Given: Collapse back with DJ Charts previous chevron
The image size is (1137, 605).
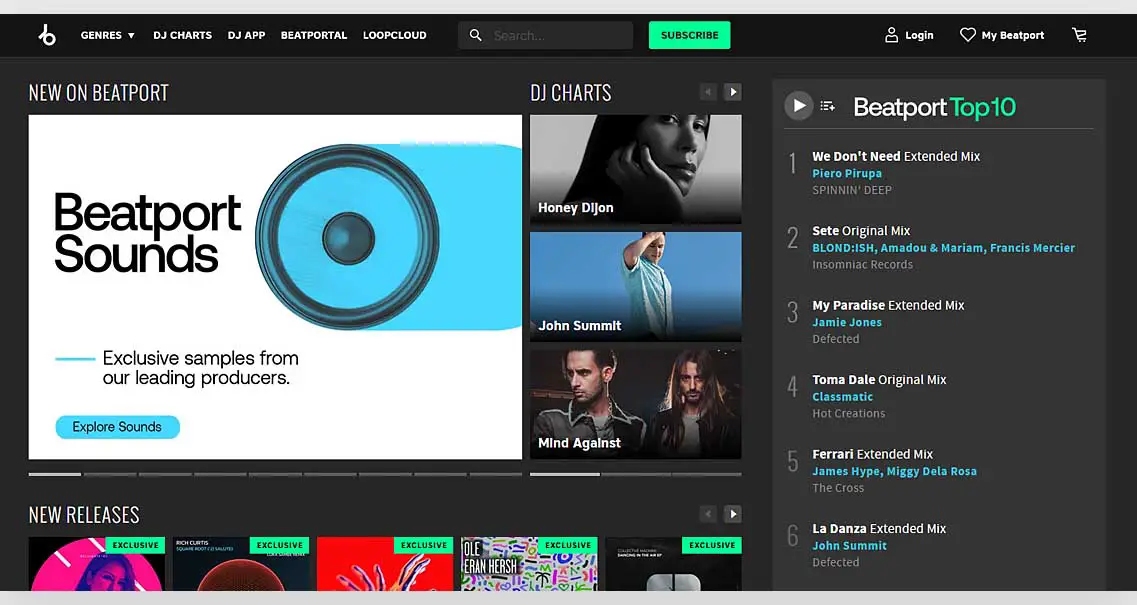Looking at the screenshot, I should tap(708, 91).
